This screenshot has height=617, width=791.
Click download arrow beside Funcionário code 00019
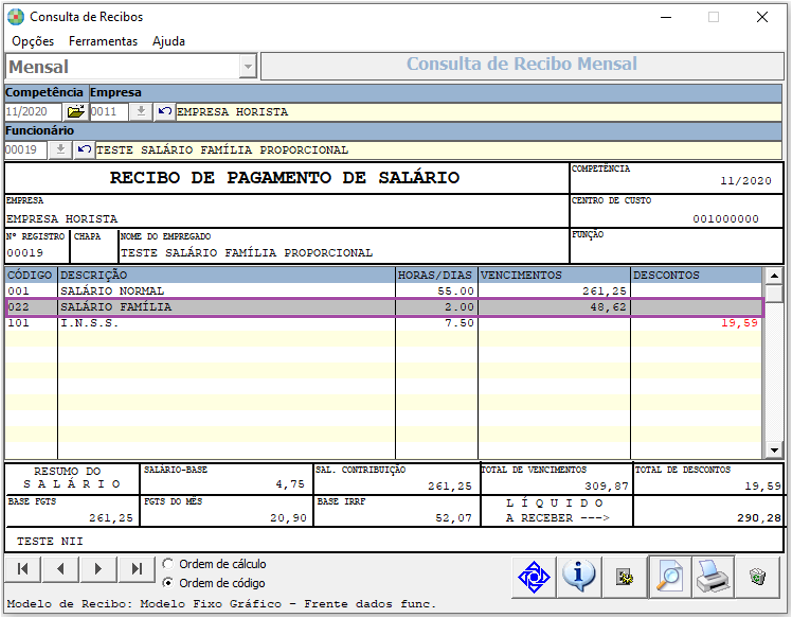(61, 150)
